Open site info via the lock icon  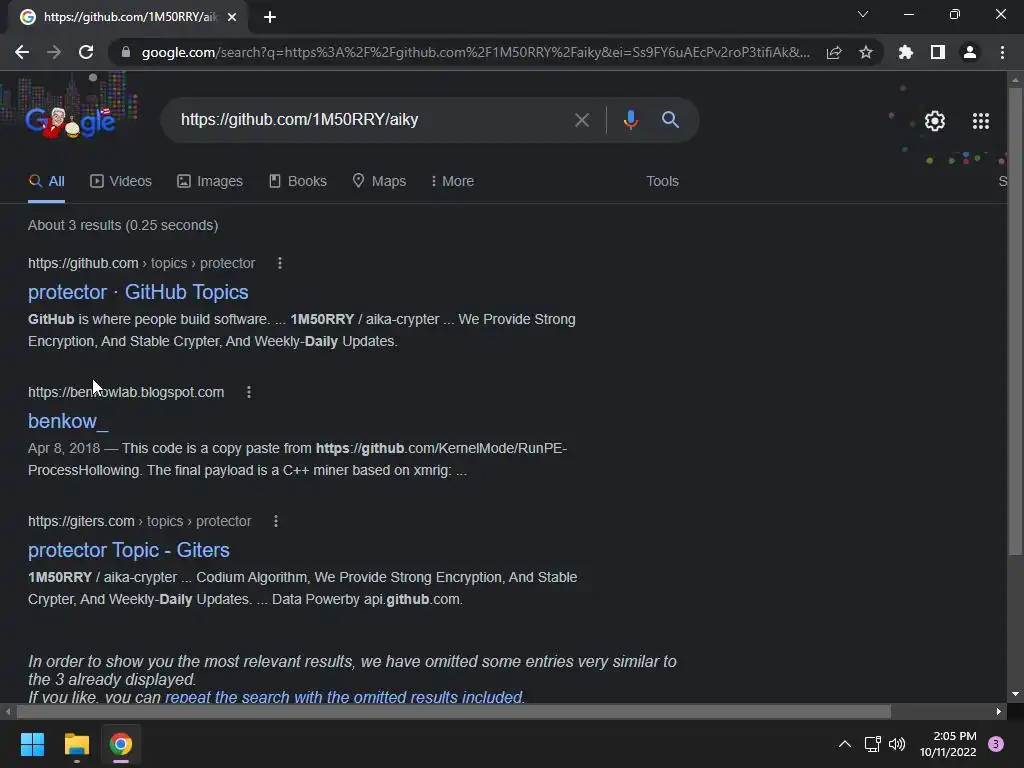[126, 52]
